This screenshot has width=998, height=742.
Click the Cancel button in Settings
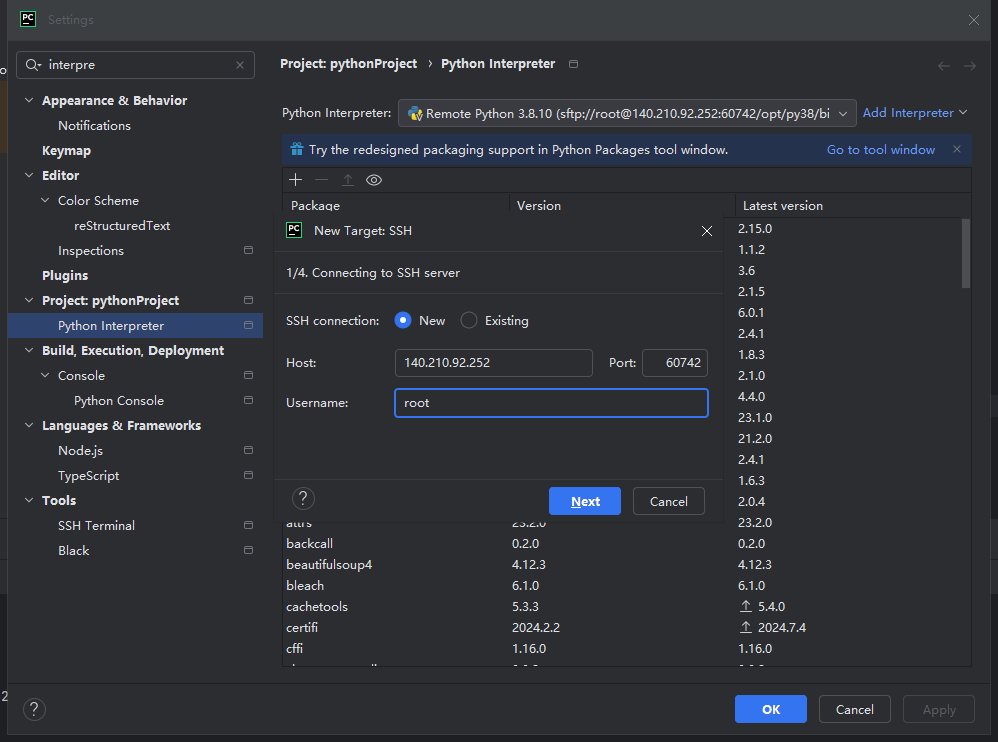pyautogui.click(x=854, y=709)
